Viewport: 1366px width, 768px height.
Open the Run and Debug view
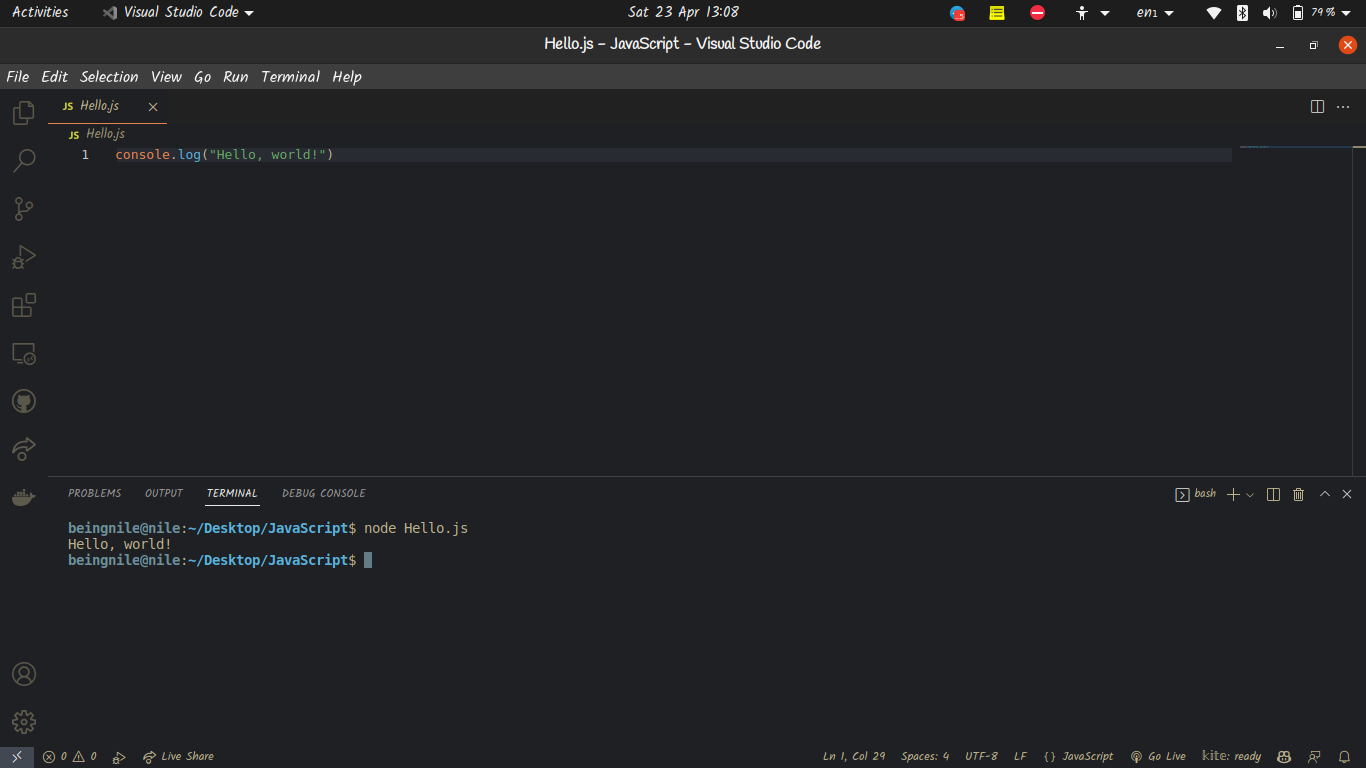point(24,258)
